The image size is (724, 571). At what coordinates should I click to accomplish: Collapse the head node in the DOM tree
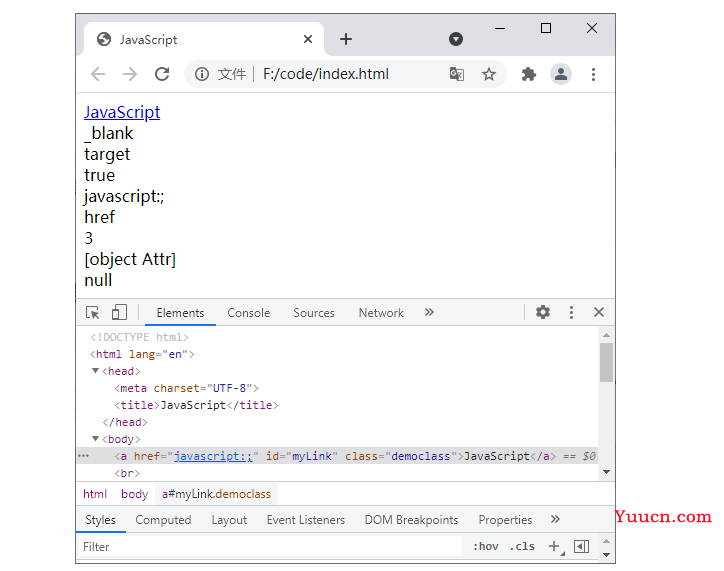pyautogui.click(x=95, y=371)
